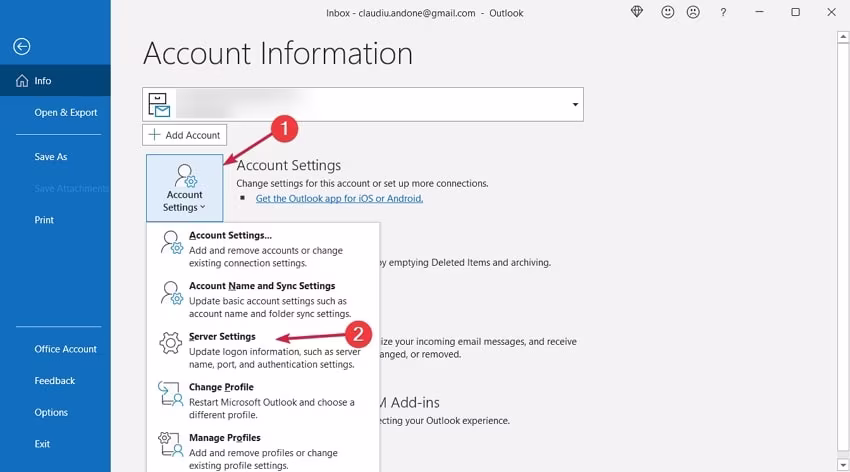
Task: Choose Account Name and Sync Settings
Action: (263, 299)
